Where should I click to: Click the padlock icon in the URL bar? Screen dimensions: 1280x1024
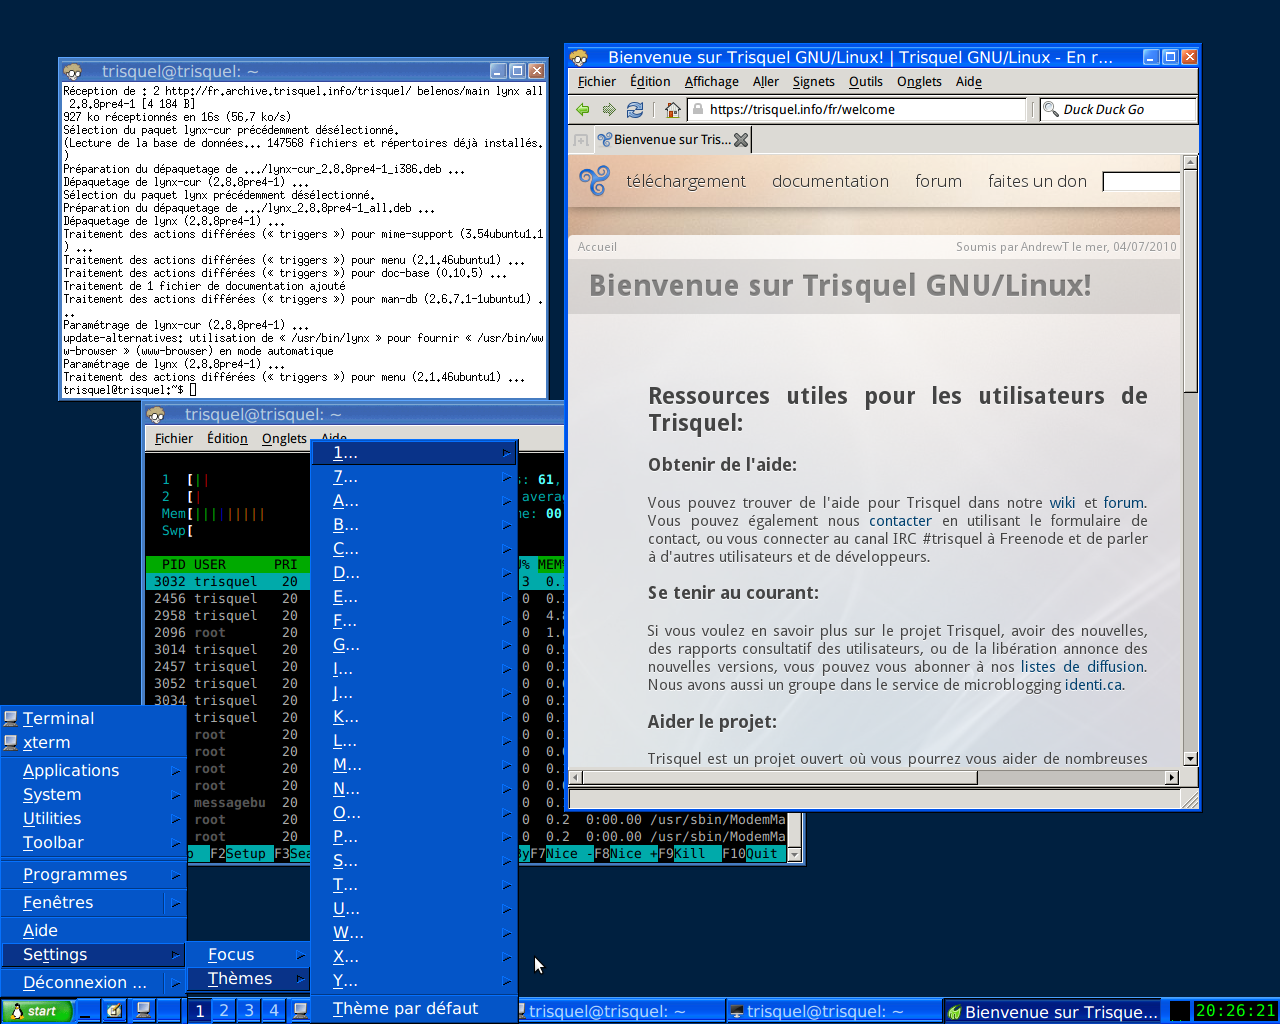pyautogui.click(x=698, y=109)
